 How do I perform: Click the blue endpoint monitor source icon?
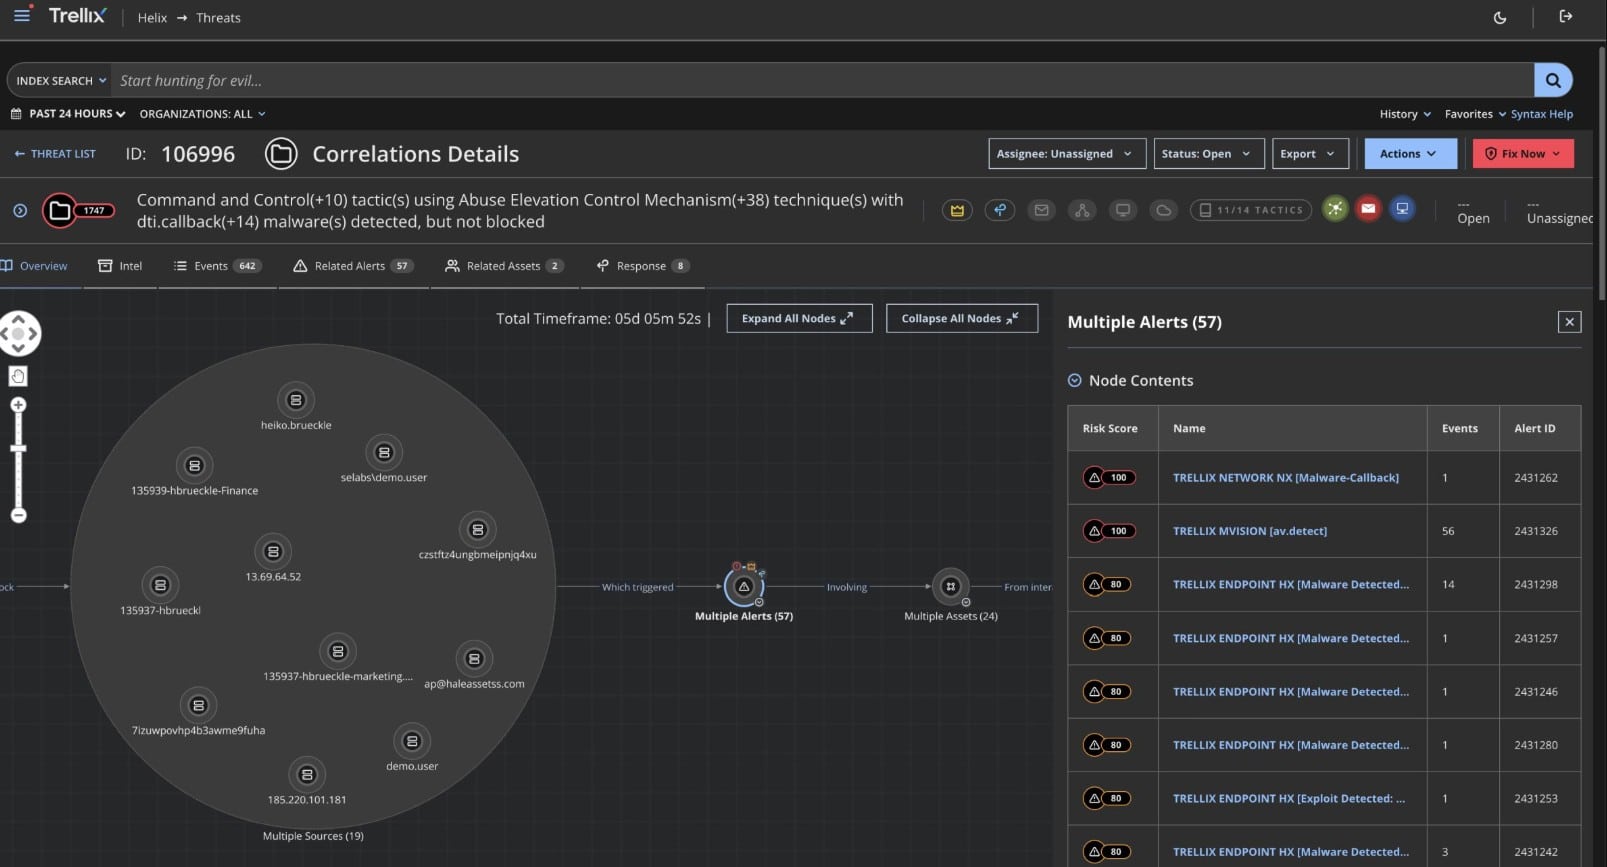tap(1402, 209)
